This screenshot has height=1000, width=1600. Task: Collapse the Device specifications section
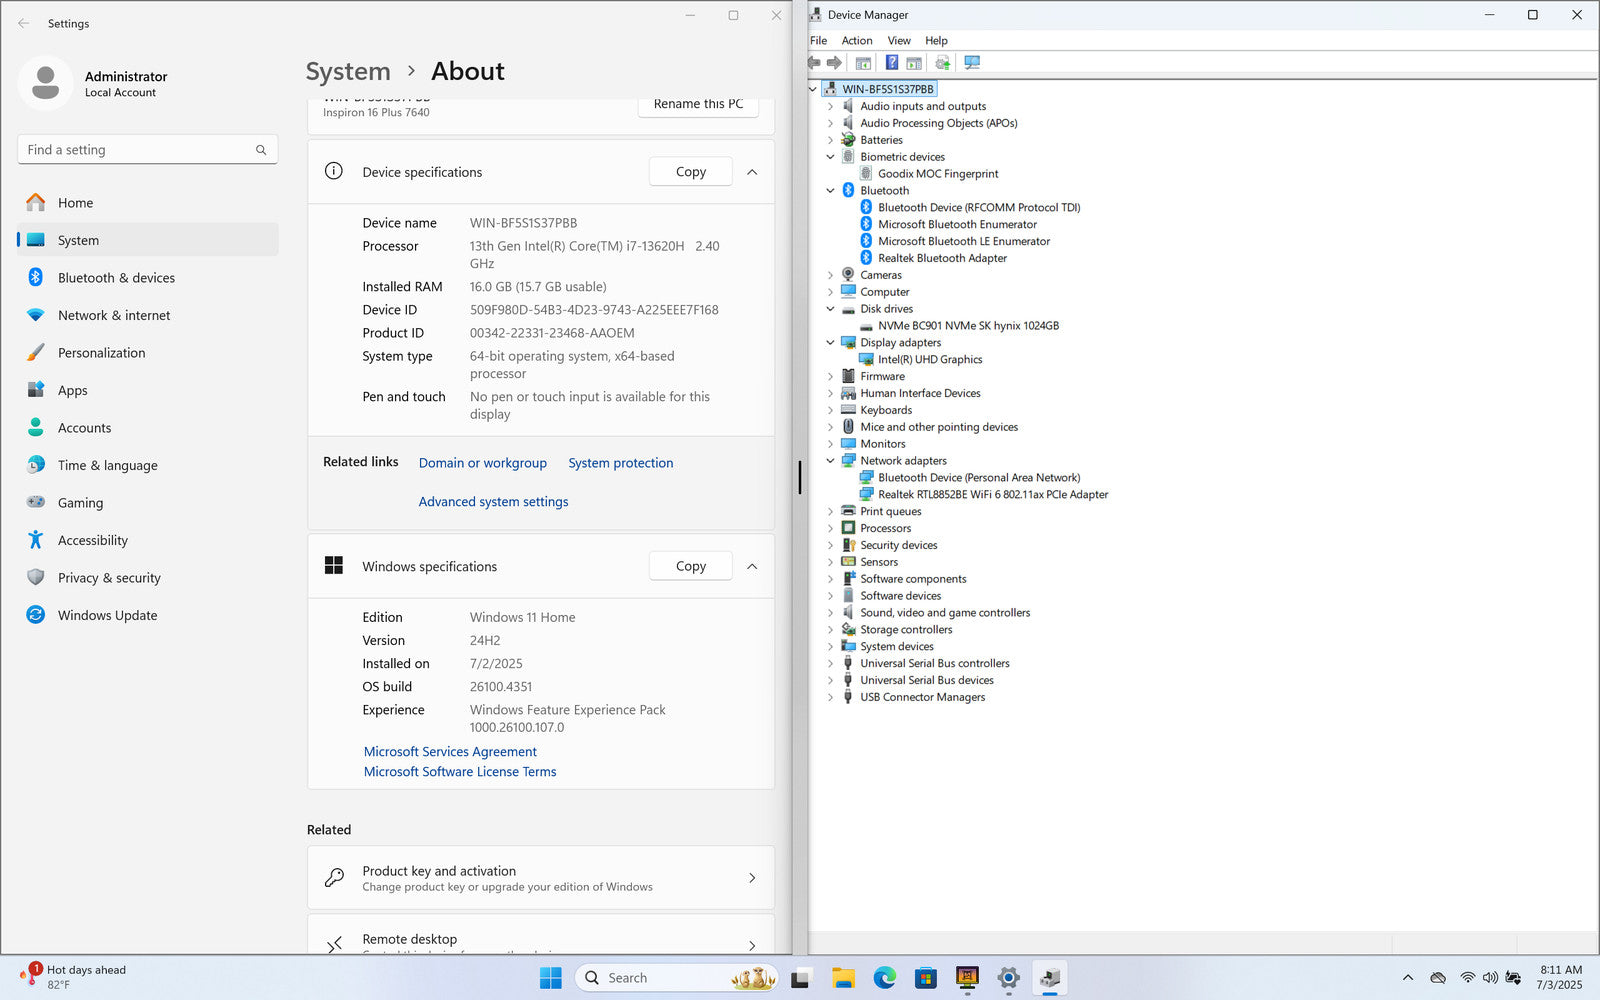(752, 172)
